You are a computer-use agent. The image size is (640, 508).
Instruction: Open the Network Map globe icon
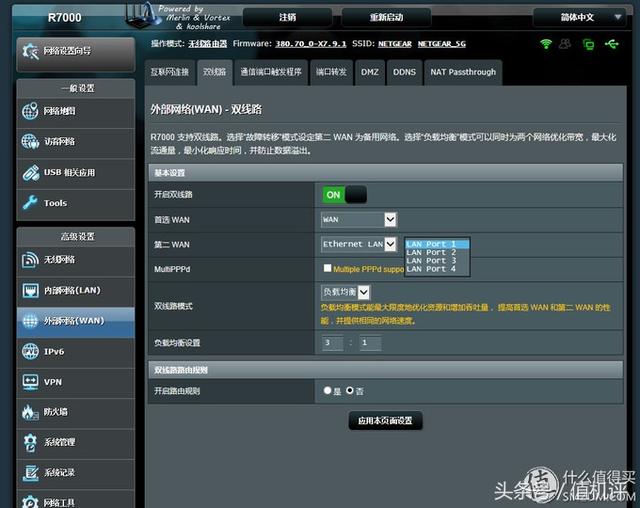point(30,111)
